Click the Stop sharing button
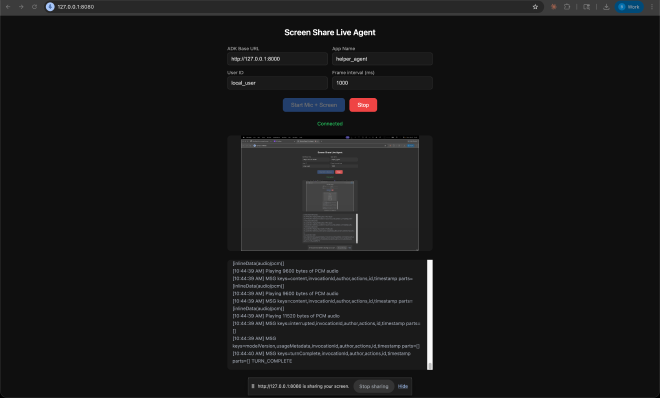This screenshot has width=660, height=398. point(374,386)
